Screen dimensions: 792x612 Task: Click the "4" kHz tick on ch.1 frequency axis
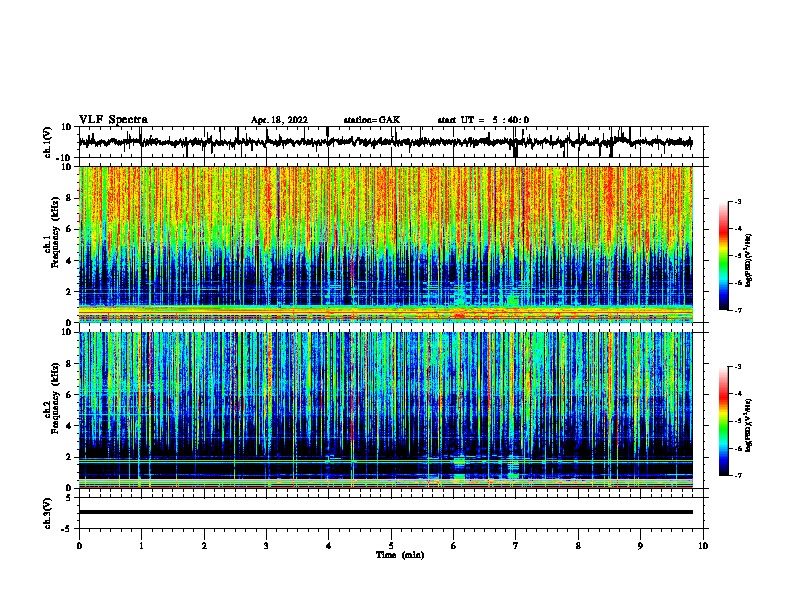pos(70,261)
